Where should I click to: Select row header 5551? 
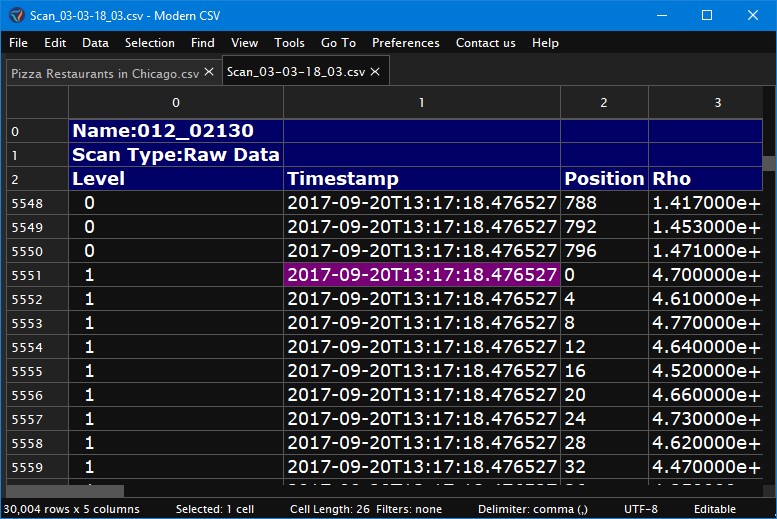coord(37,275)
